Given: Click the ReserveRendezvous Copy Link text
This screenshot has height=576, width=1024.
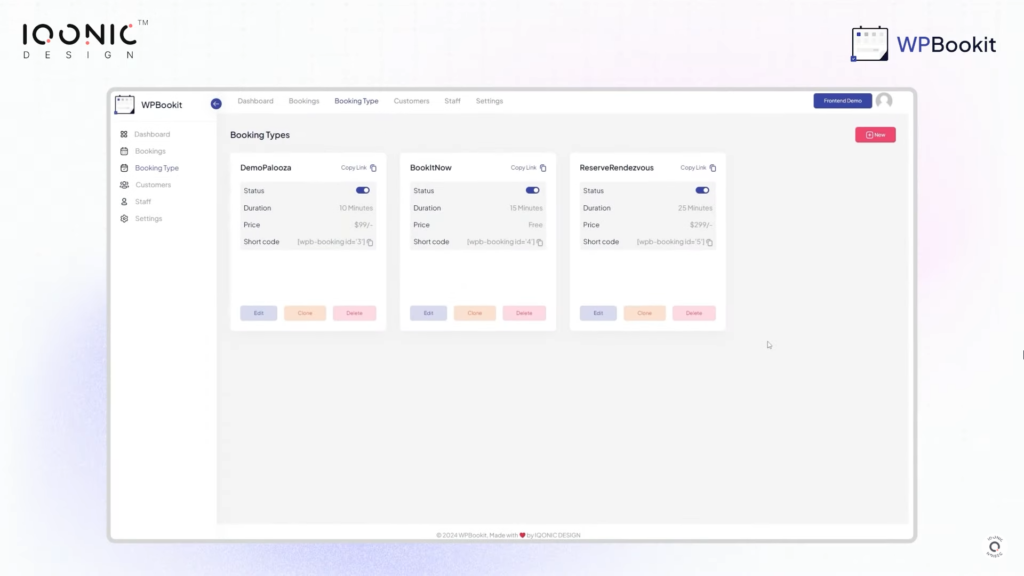Looking at the screenshot, I should tap(693, 168).
